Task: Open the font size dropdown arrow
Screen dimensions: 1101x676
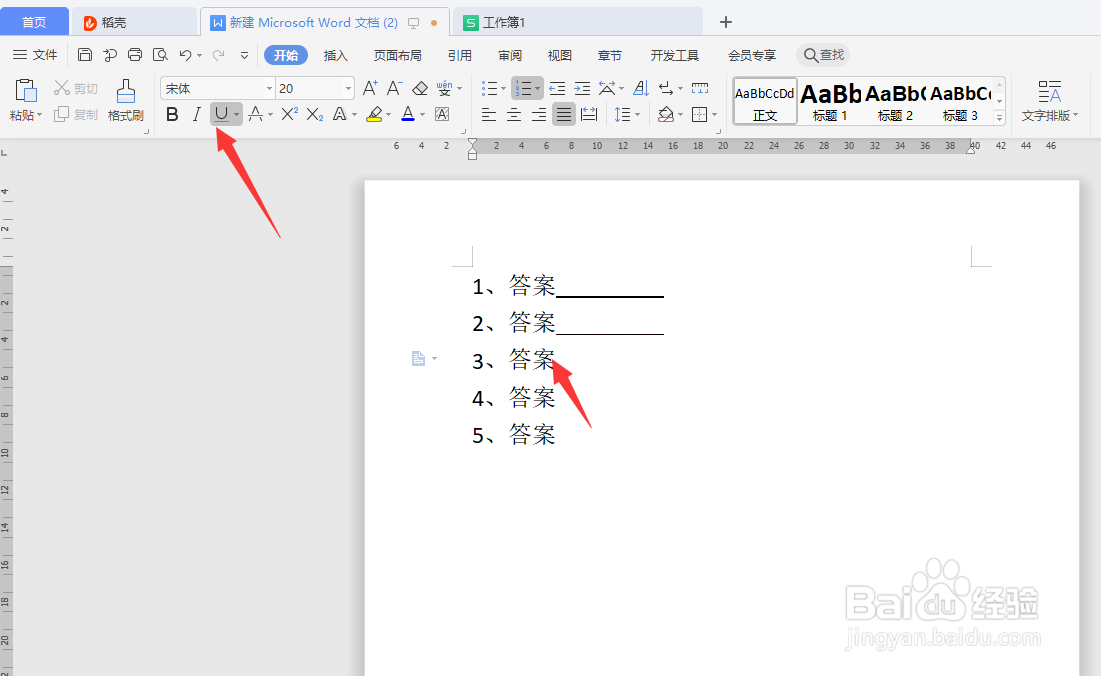Action: [348, 88]
